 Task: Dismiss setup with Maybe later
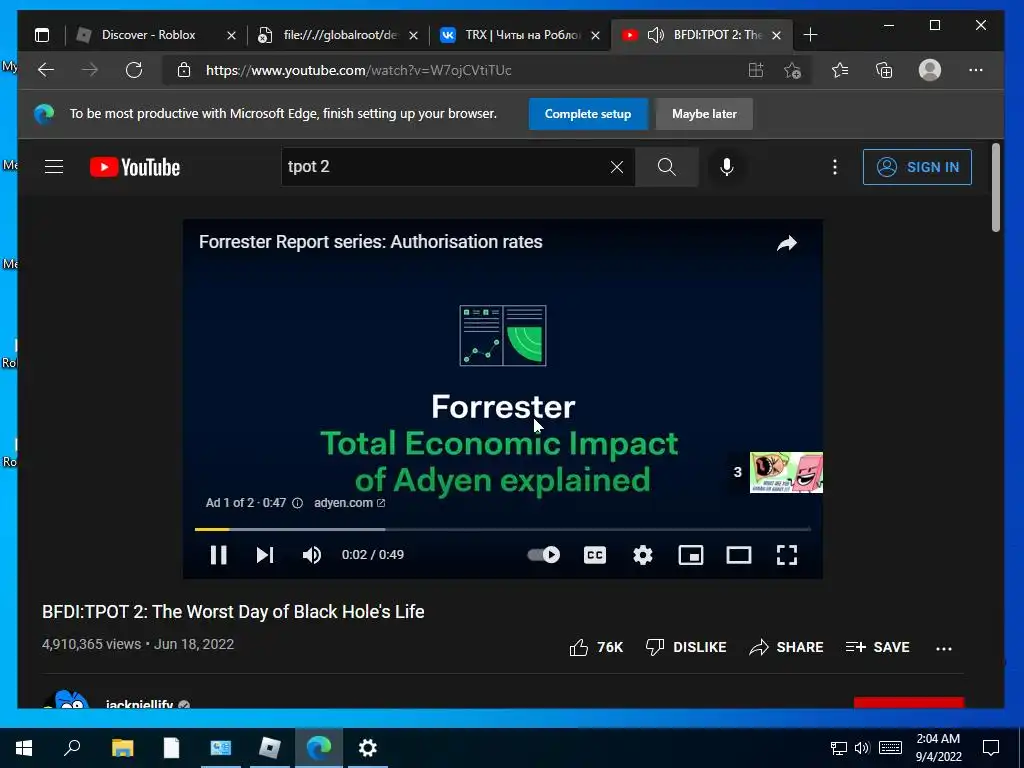704,114
